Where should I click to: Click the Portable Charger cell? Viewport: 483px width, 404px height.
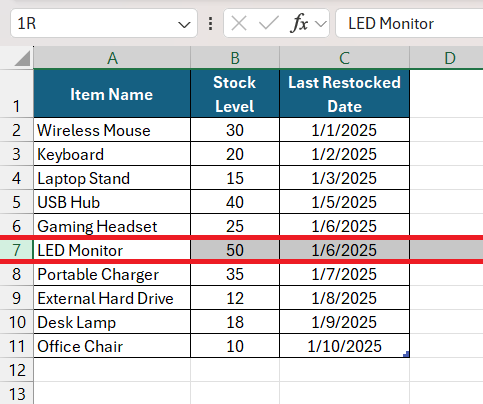[x=112, y=274]
